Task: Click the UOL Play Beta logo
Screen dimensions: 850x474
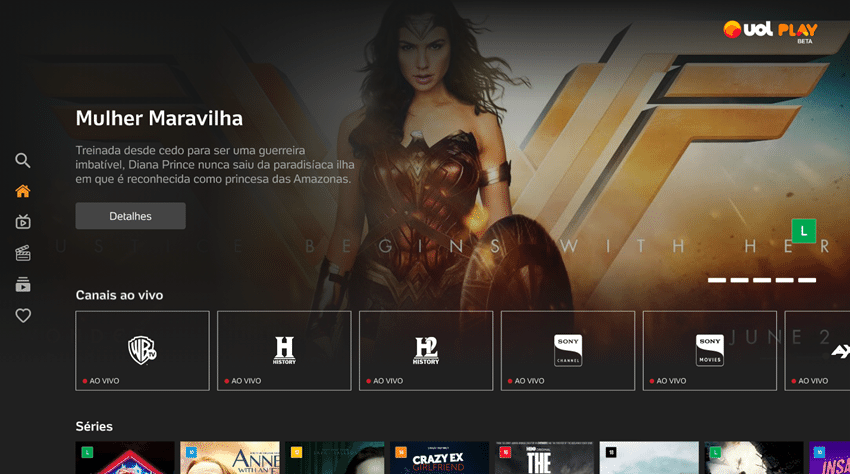Action: tap(770, 31)
